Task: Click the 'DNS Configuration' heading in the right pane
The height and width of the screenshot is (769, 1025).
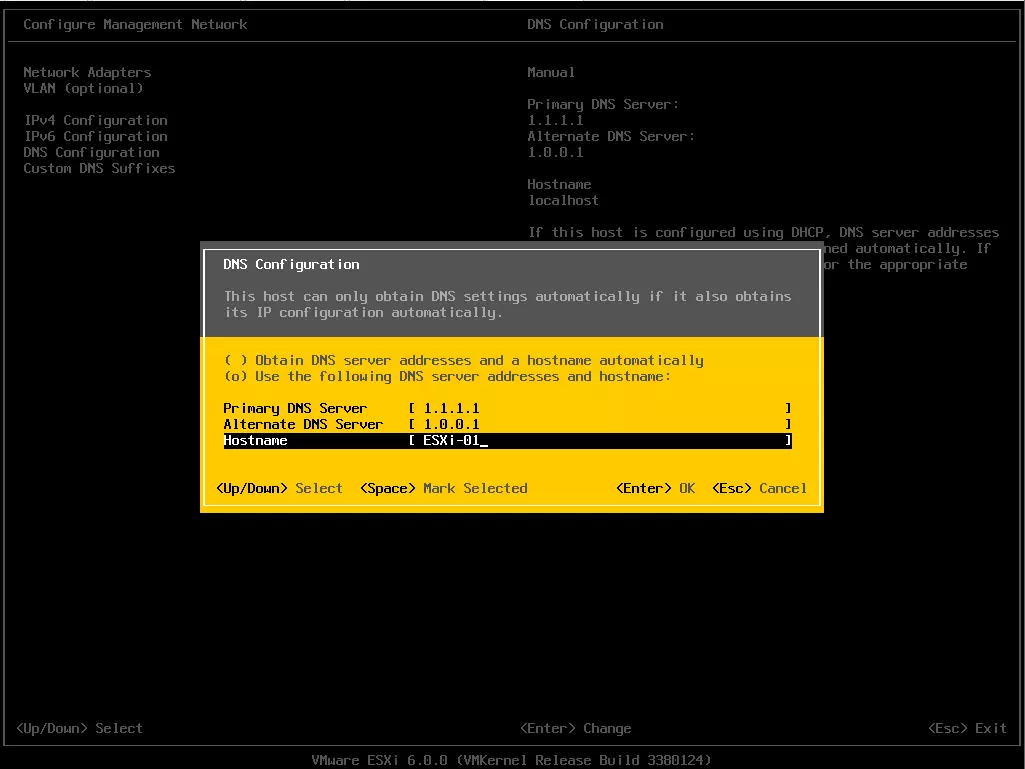Action: [596, 25]
